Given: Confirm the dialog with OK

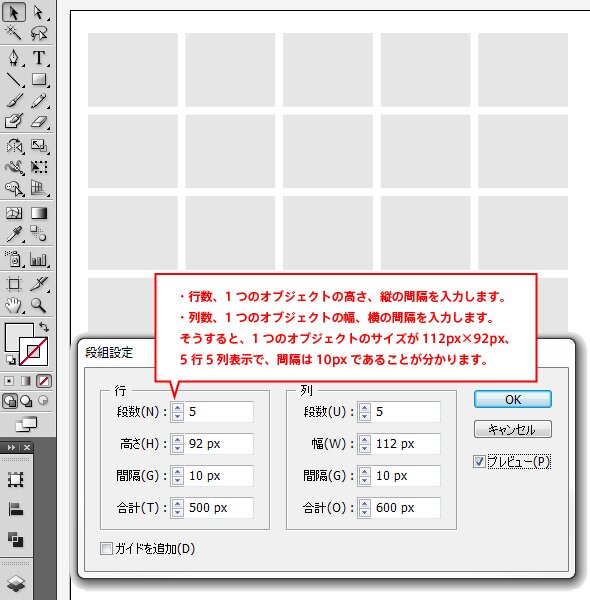Looking at the screenshot, I should [513, 399].
